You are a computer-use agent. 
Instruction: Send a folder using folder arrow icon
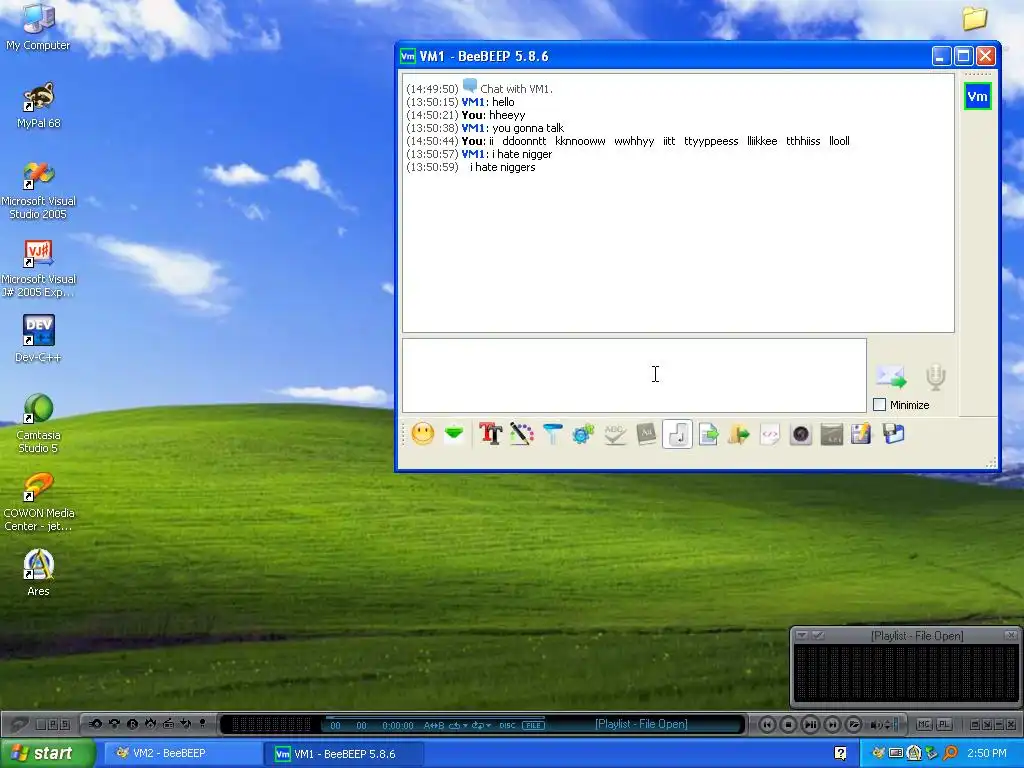pyautogui.click(x=739, y=434)
